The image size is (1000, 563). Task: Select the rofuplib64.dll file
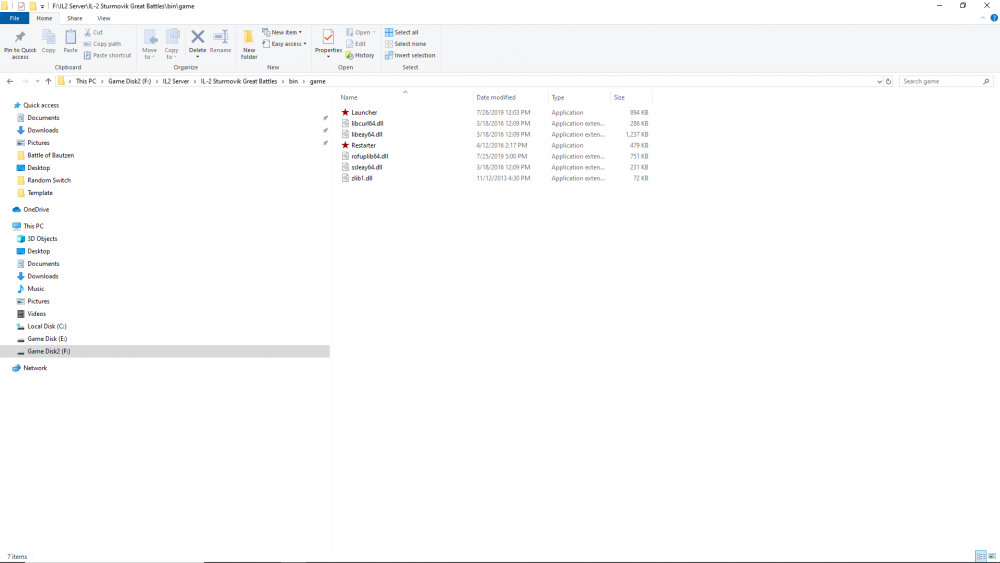tap(369, 156)
